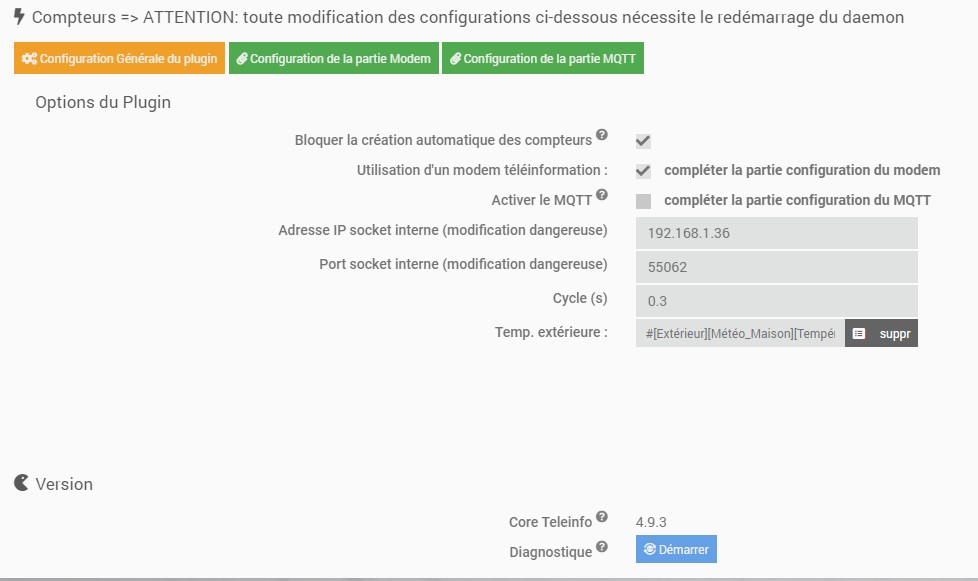Image resolution: width=978 pixels, height=581 pixels.
Task: Click the gears icon in Configuration Générale tab
Action: (x=29, y=59)
